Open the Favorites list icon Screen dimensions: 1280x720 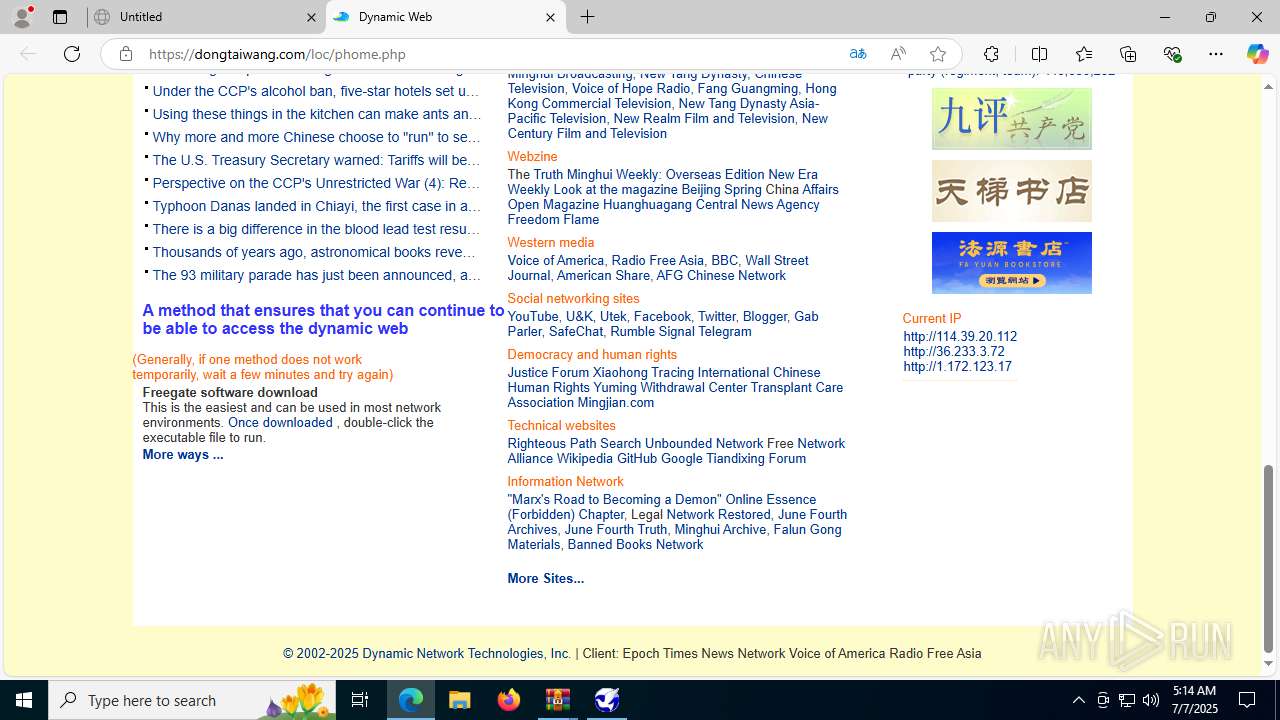[x=1084, y=54]
